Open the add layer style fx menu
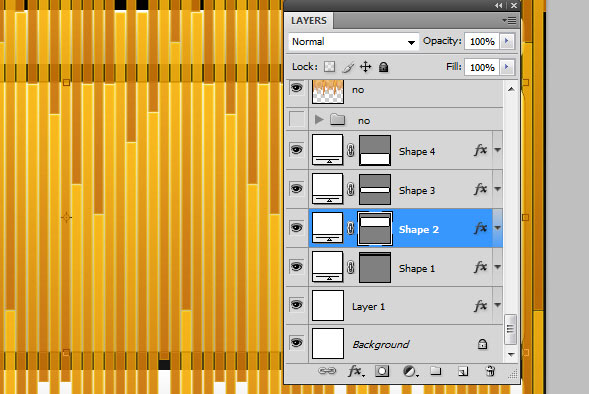Image resolution: width=589 pixels, height=394 pixels. point(355,371)
